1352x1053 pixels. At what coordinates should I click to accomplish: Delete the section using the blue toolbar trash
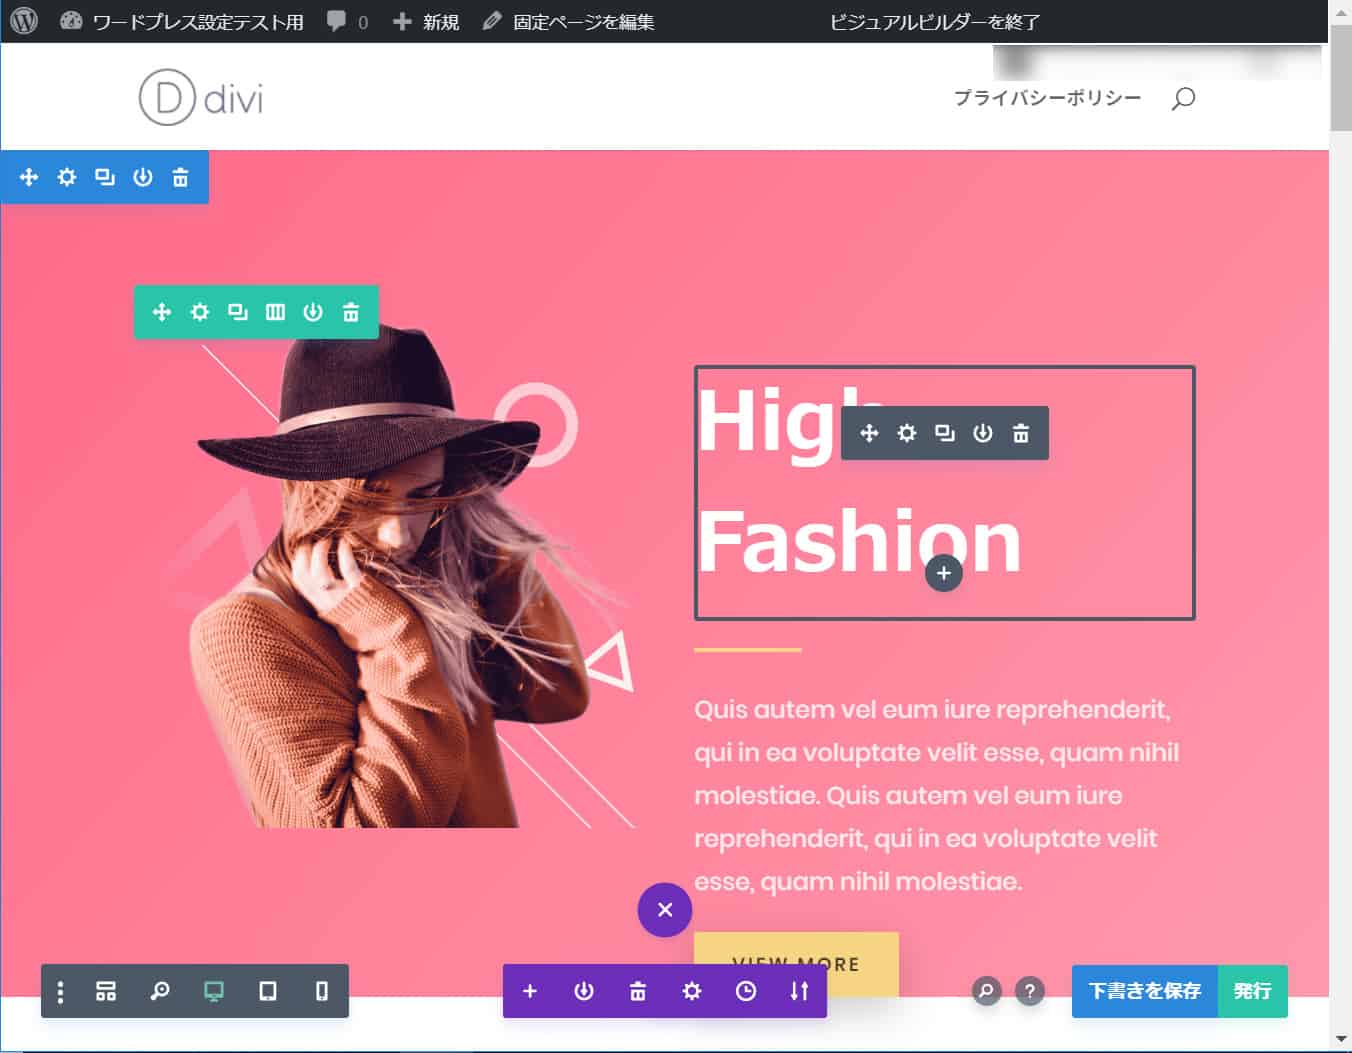[180, 177]
